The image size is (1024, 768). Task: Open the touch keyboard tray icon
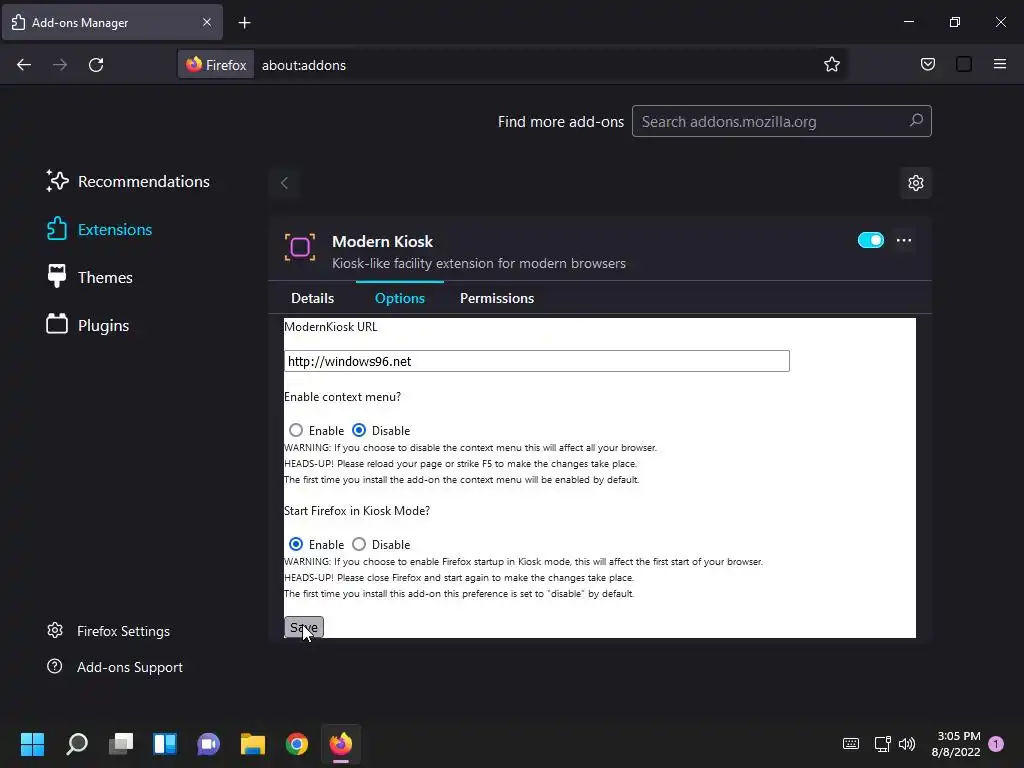(x=851, y=744)
